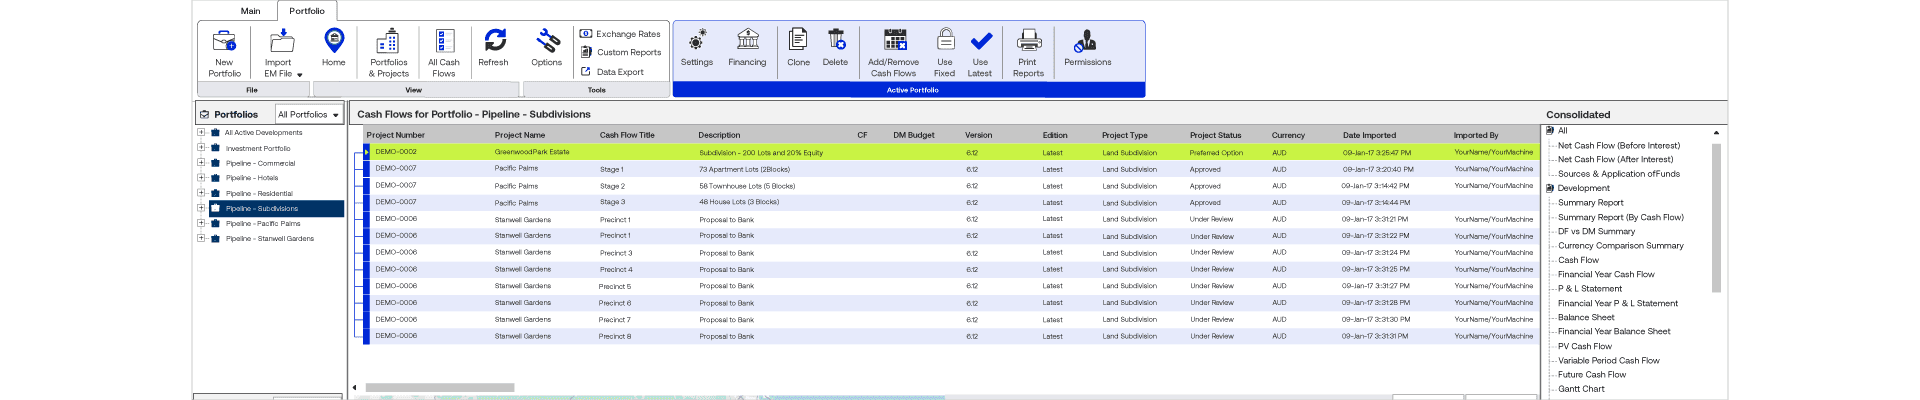The image size is (1920, 400).
Task: Expand Investment Portfolio tree node
Action: tap(201, 148)
